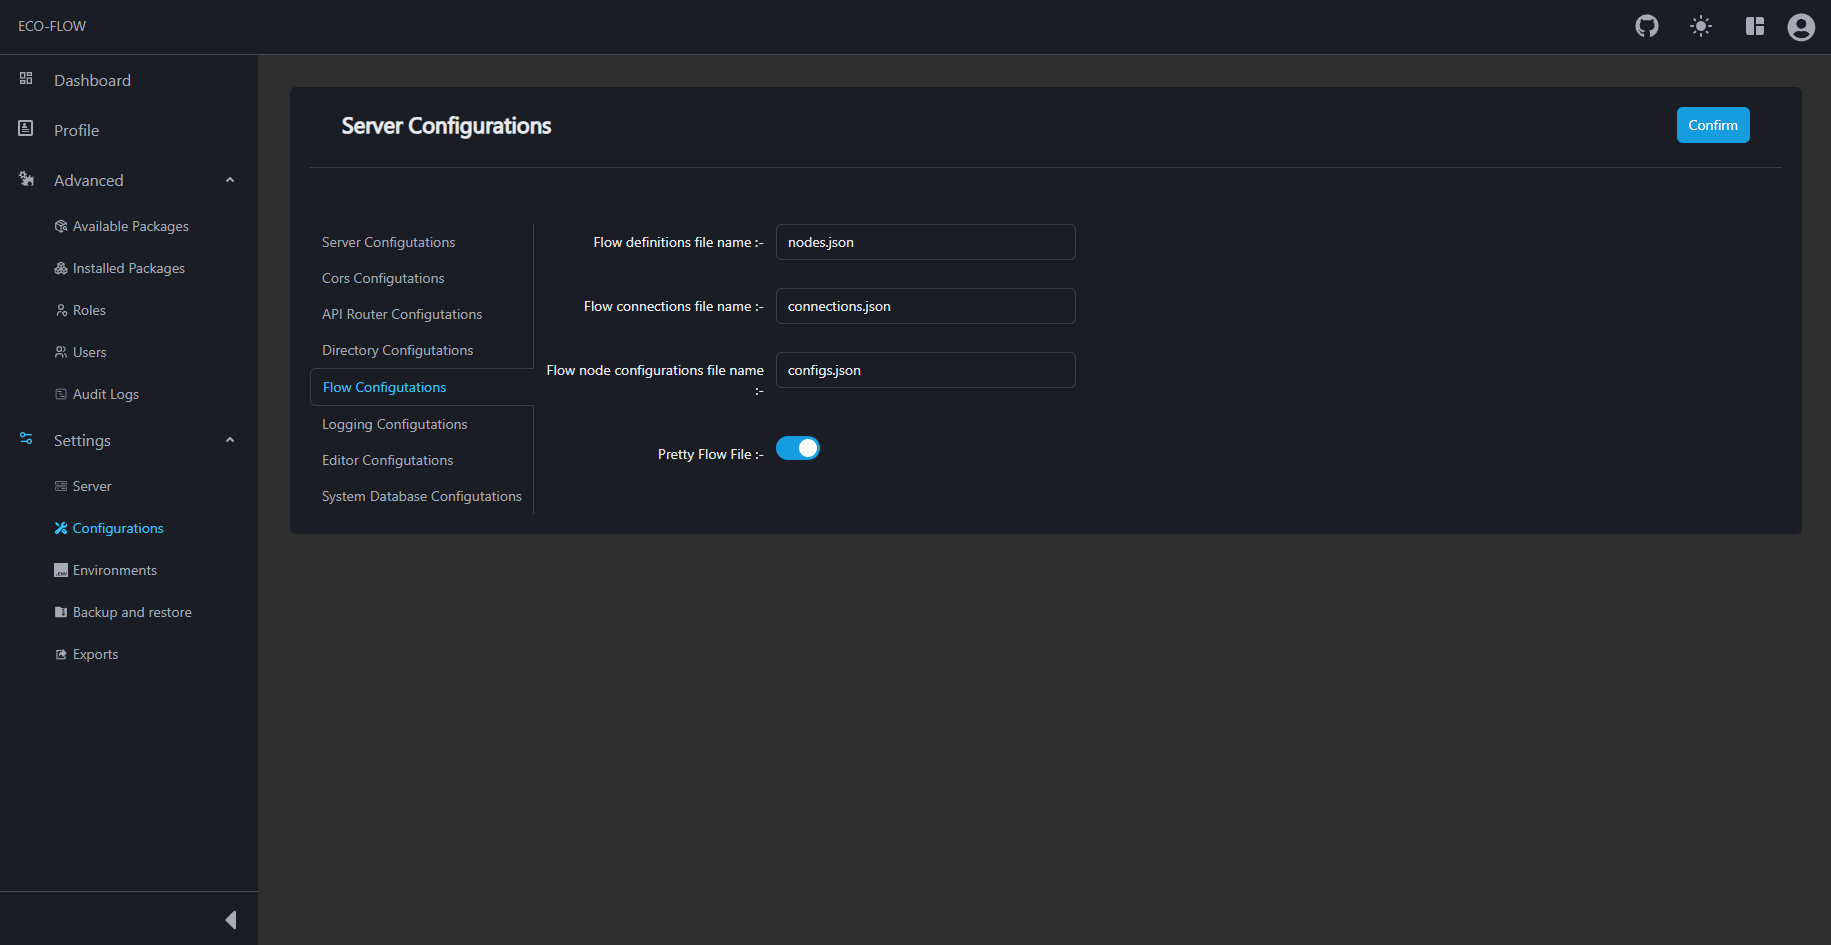Open Exports link
Screen dimensions: 1831x945
pyautogui.click(x=95, y=654)
